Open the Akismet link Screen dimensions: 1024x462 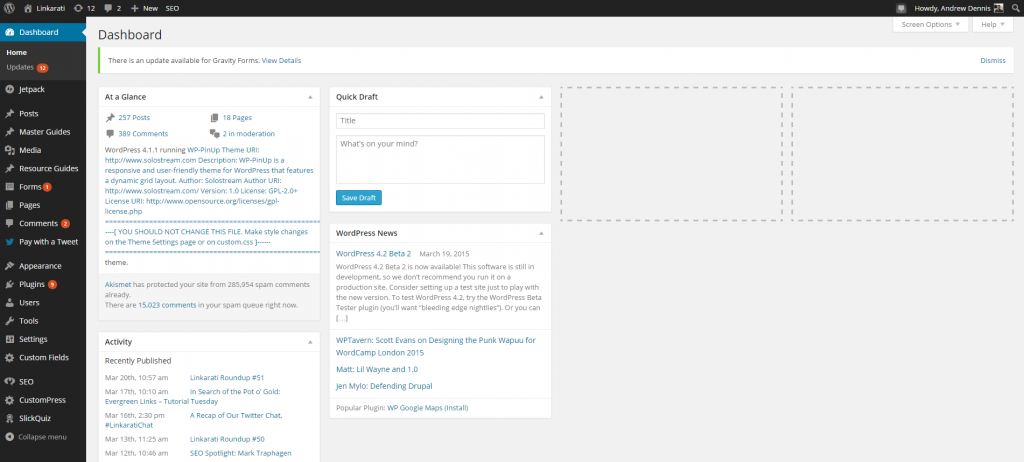(x=118, y=285)
